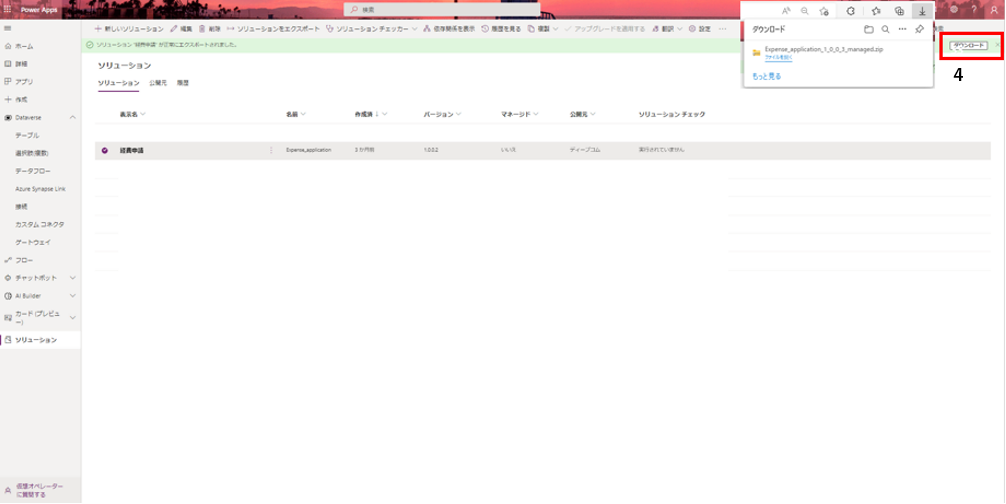Expand the チャットボット navigation group
The width and height of the screenshot is (1006, 504).
(x=73, y=277)
